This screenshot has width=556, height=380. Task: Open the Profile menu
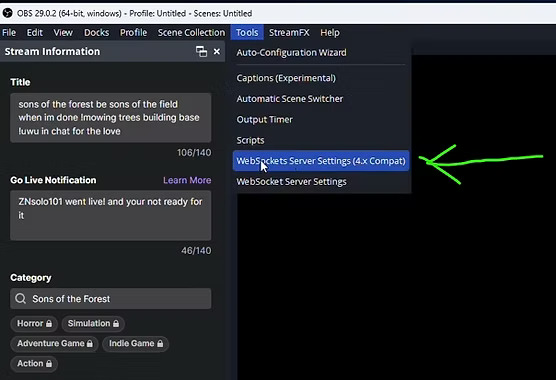(133, 33)
